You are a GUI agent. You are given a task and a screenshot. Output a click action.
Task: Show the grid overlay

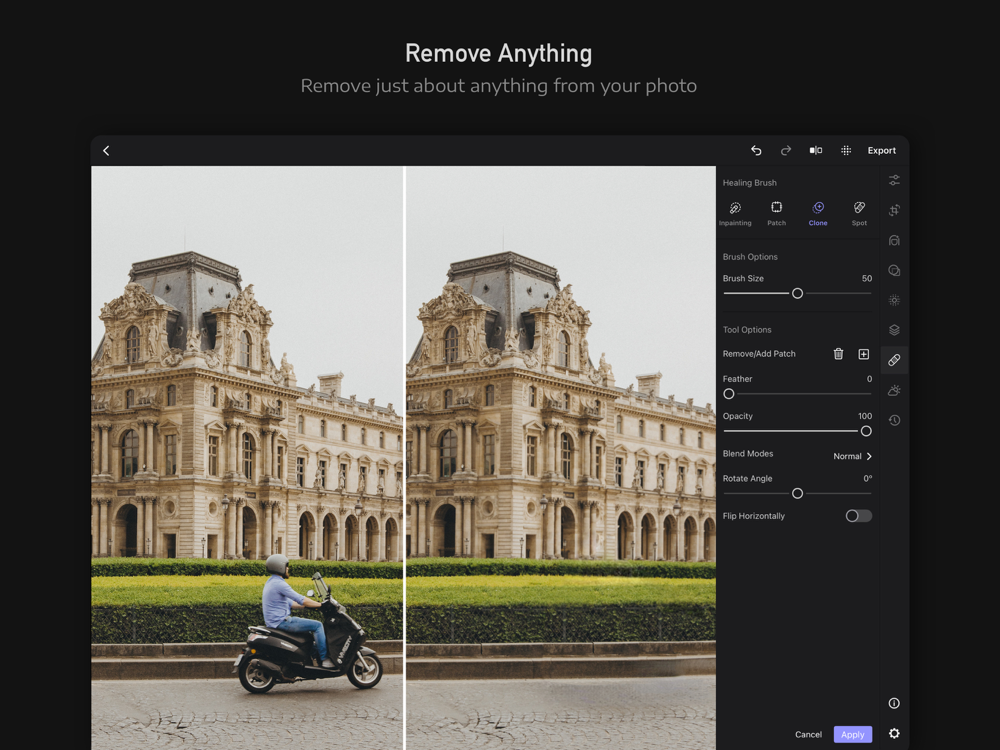click(846, 151)
